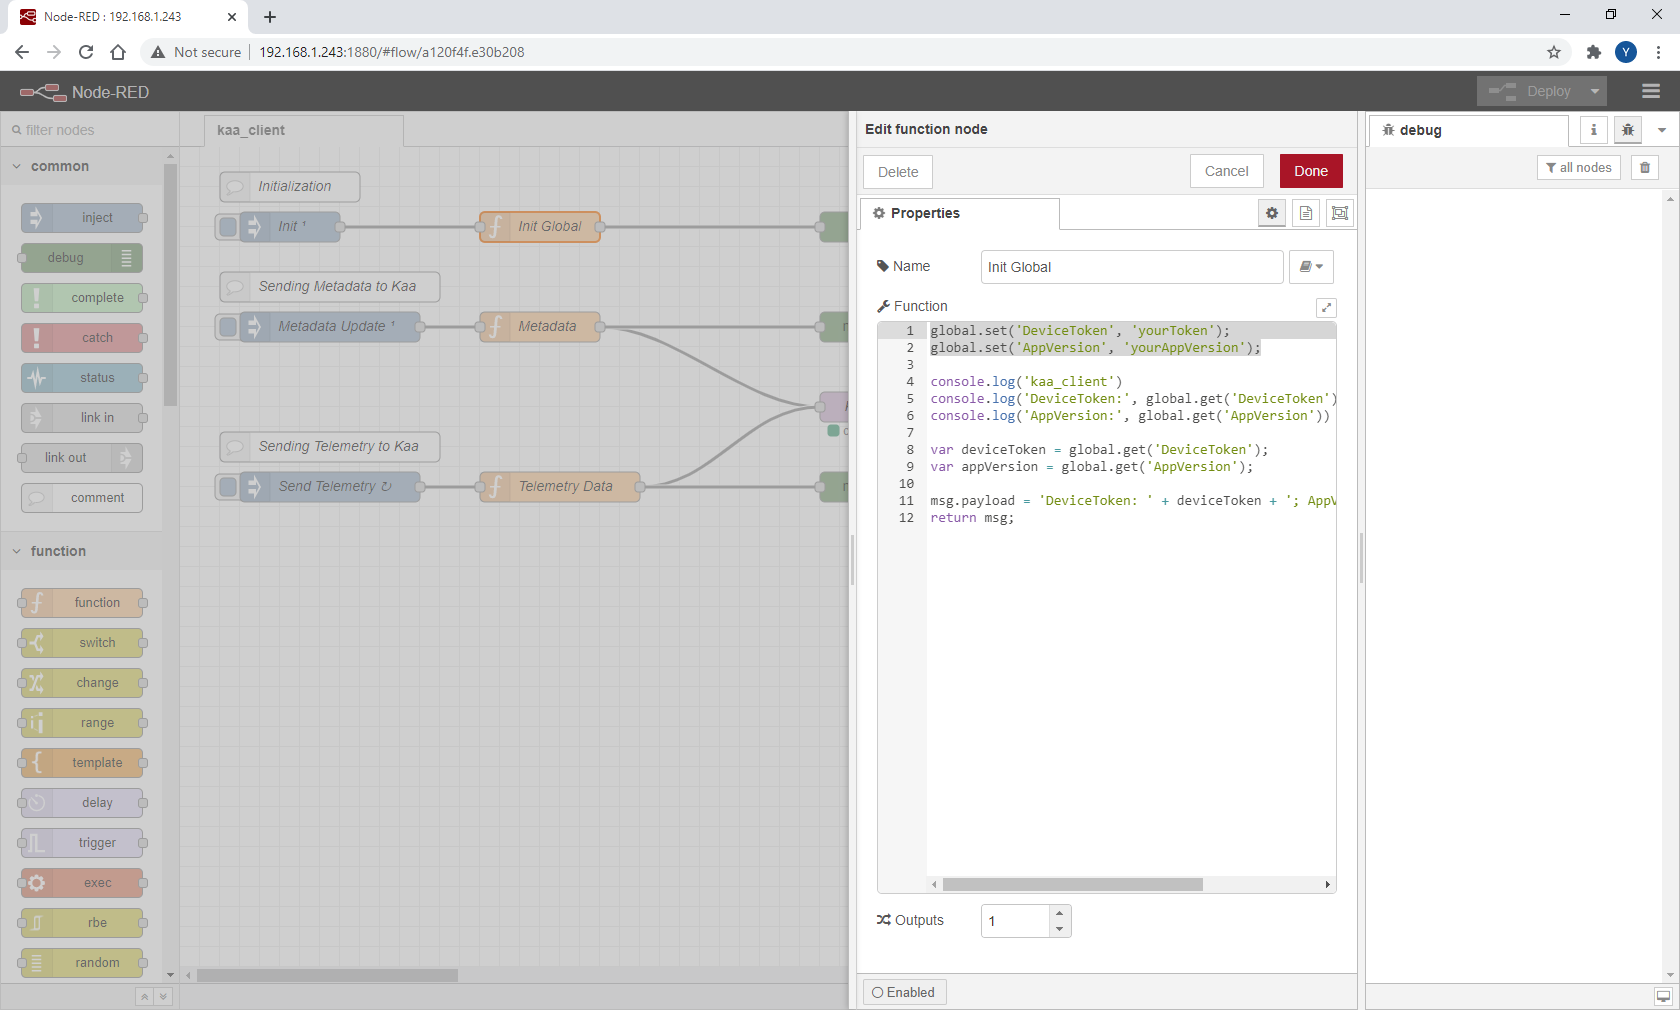
Task: Click the Done button
Action: click(1311, 171)
